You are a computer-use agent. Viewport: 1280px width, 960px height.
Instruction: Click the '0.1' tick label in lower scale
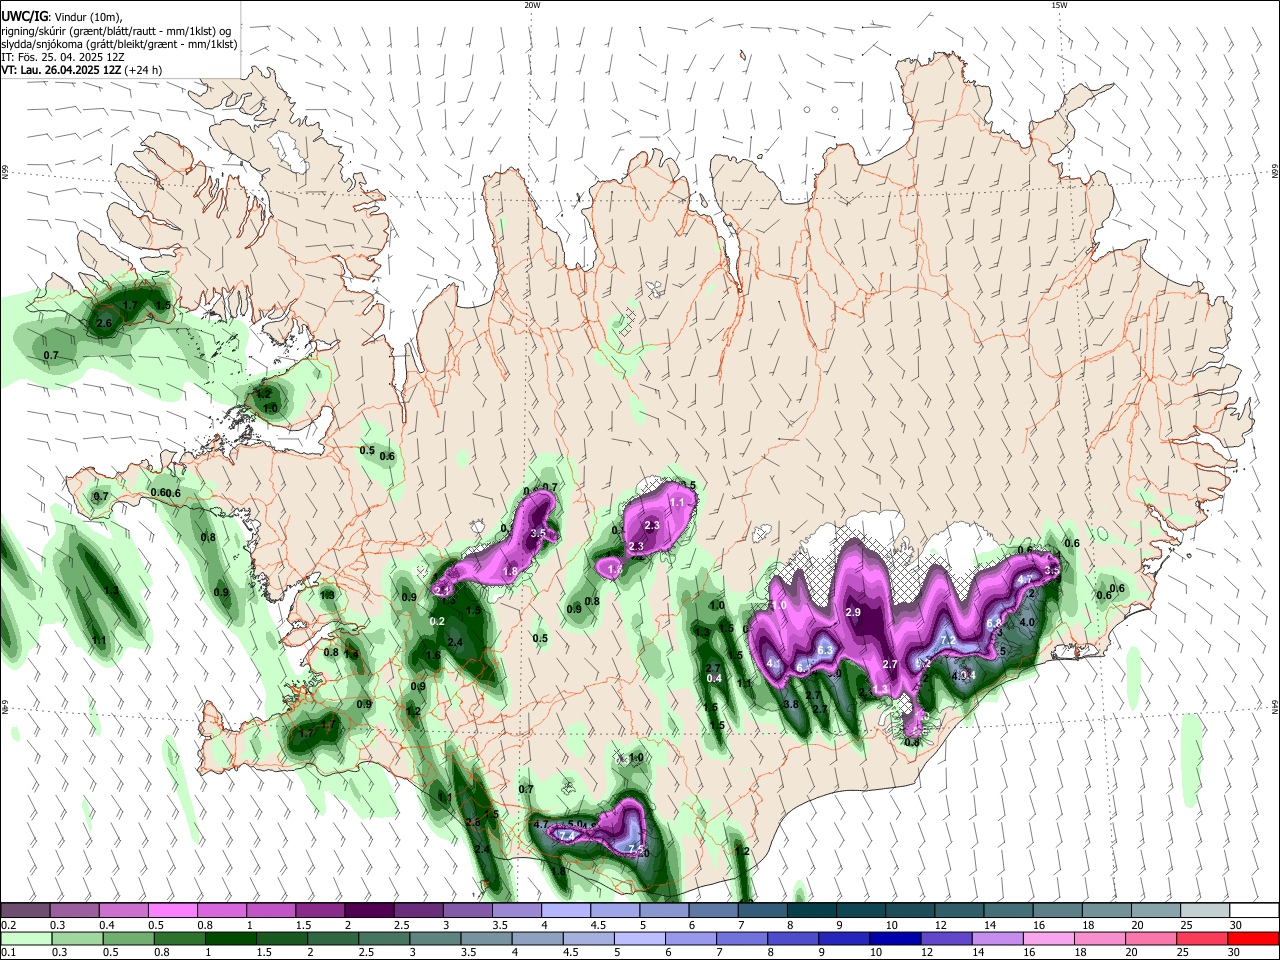coord(9,953)
